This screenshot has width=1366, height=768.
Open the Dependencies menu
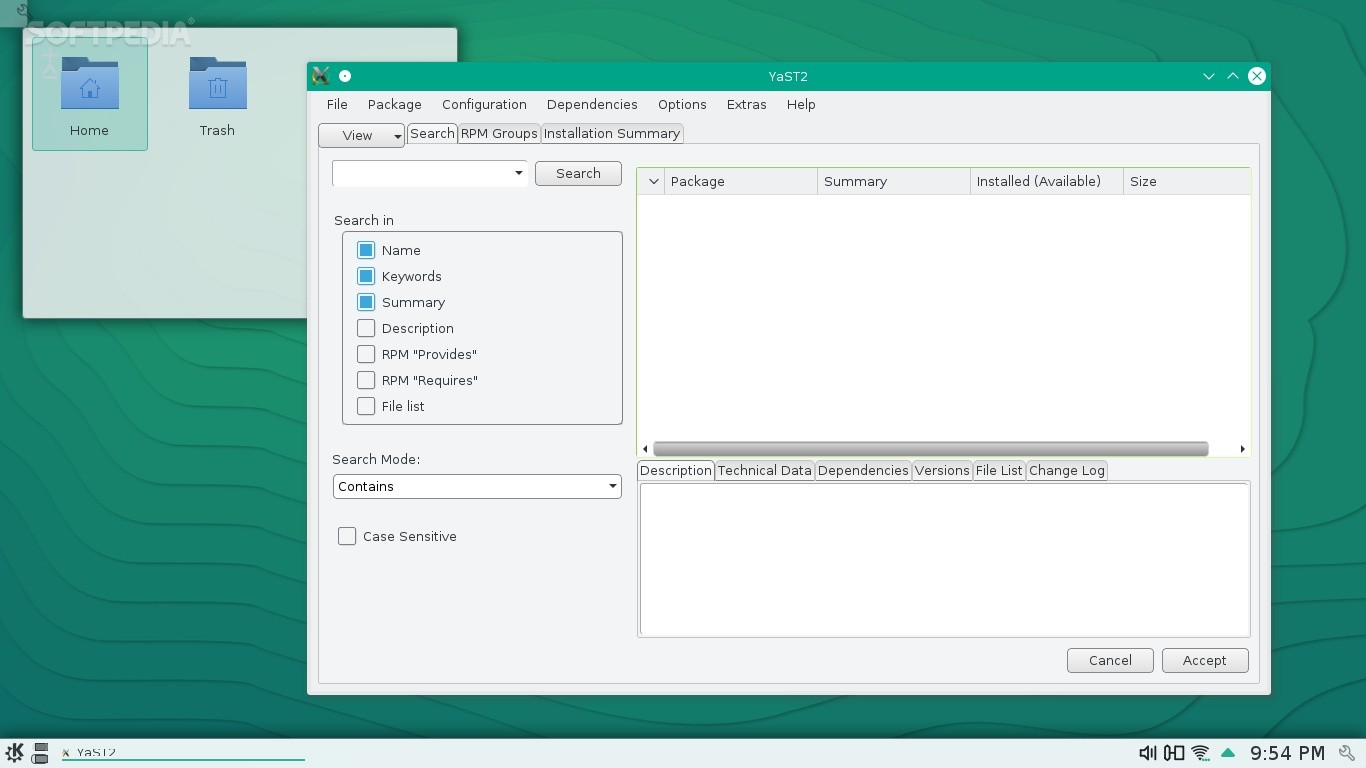(592, 104)
